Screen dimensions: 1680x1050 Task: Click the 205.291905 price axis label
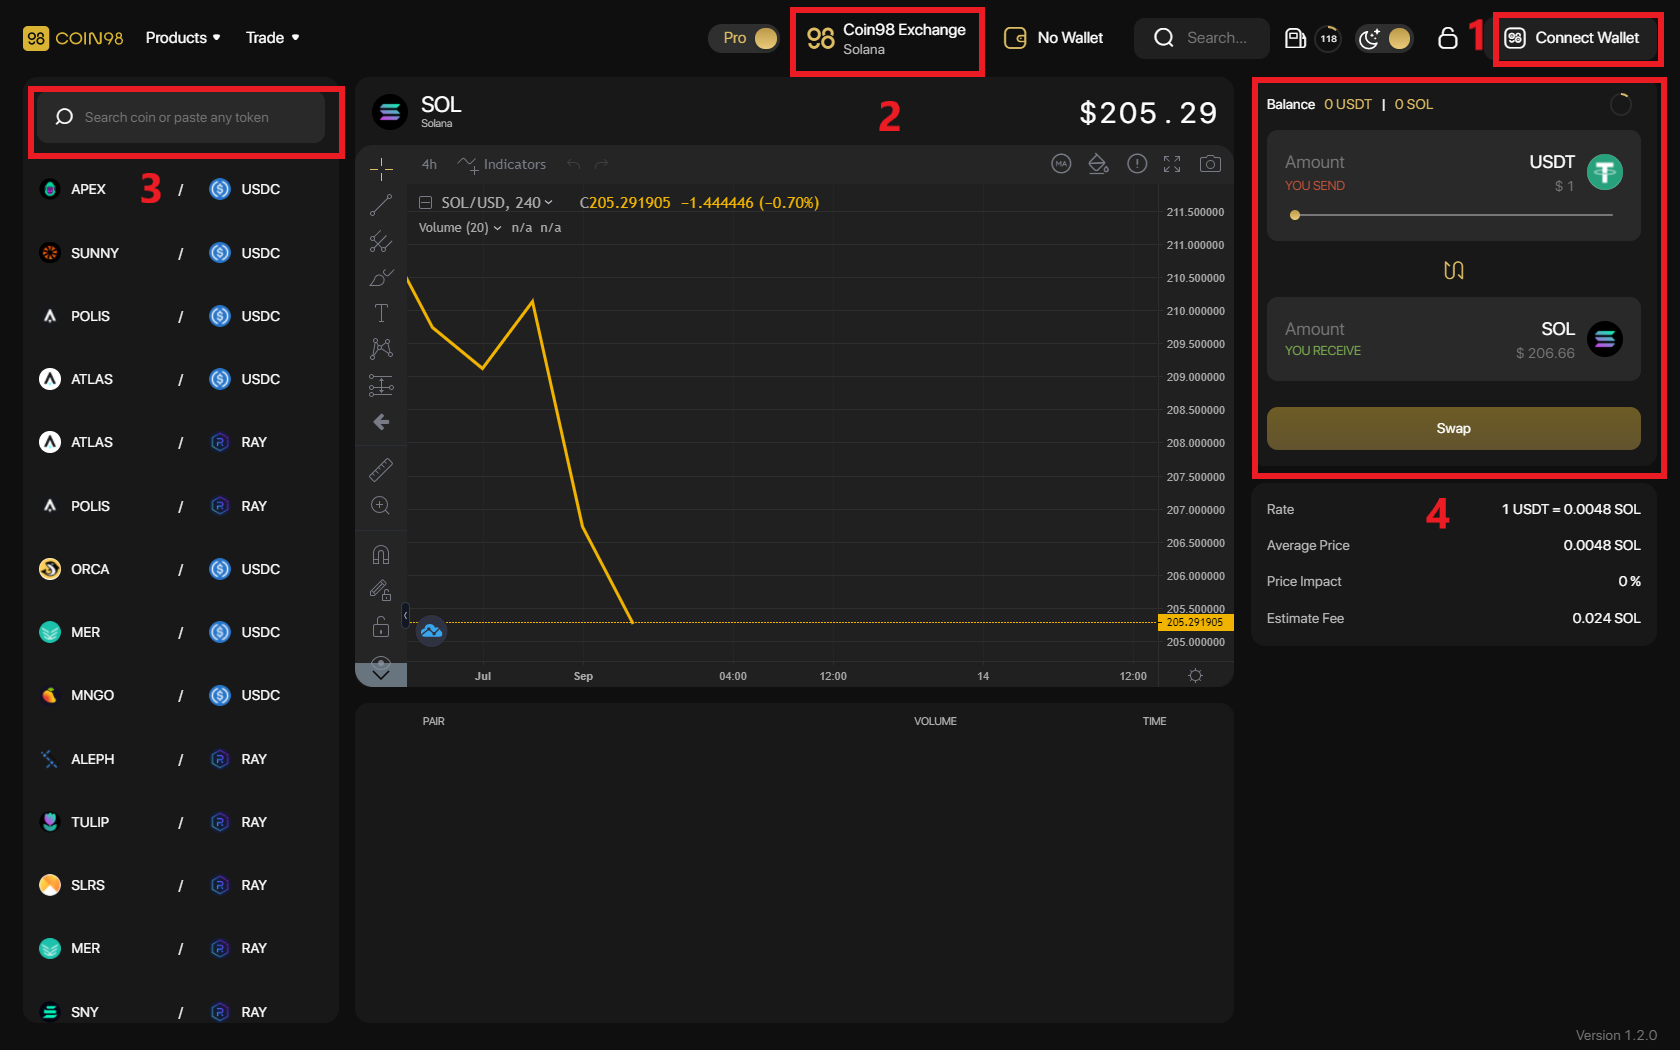pyautogui.click(x=1196, y=622)
